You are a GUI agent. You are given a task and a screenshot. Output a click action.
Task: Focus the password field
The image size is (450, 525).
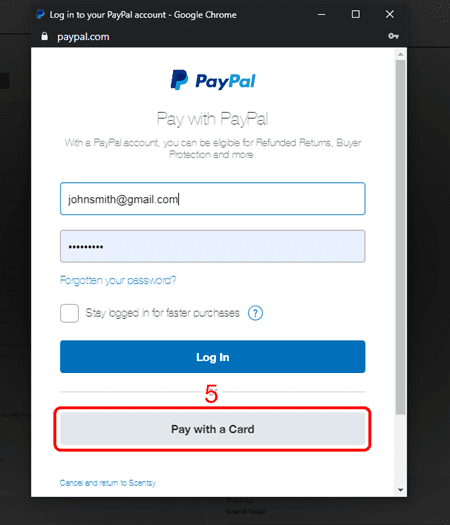tap(213, 246)
